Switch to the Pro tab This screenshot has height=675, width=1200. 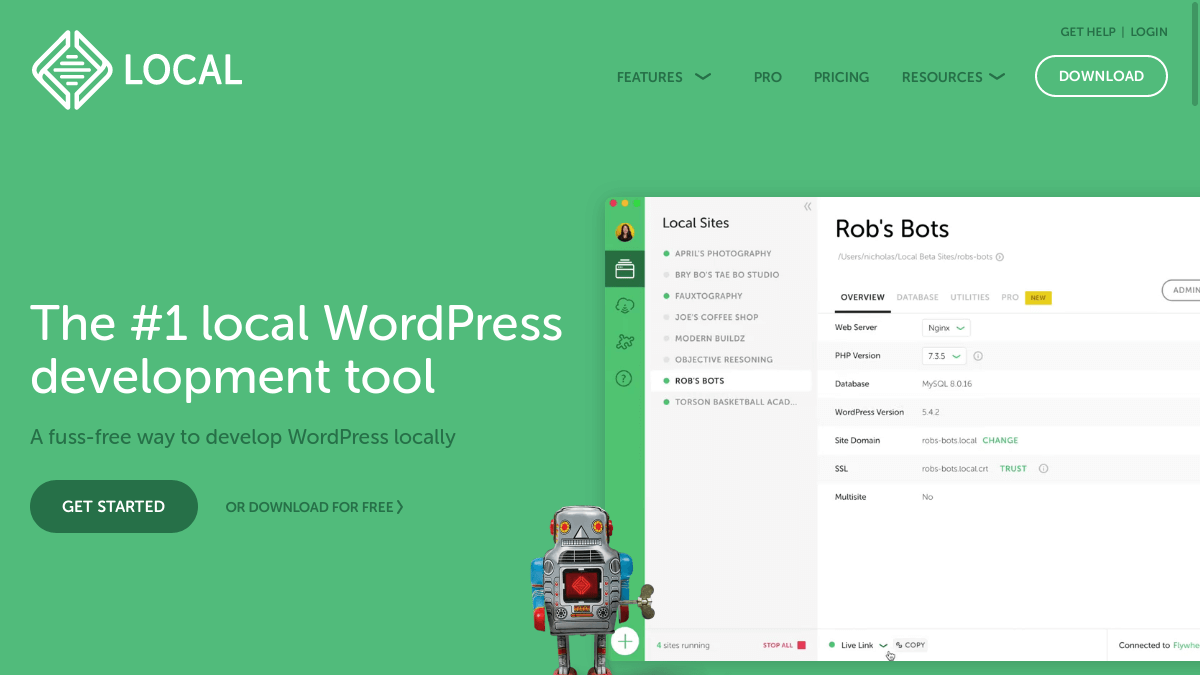[1010, 298]
